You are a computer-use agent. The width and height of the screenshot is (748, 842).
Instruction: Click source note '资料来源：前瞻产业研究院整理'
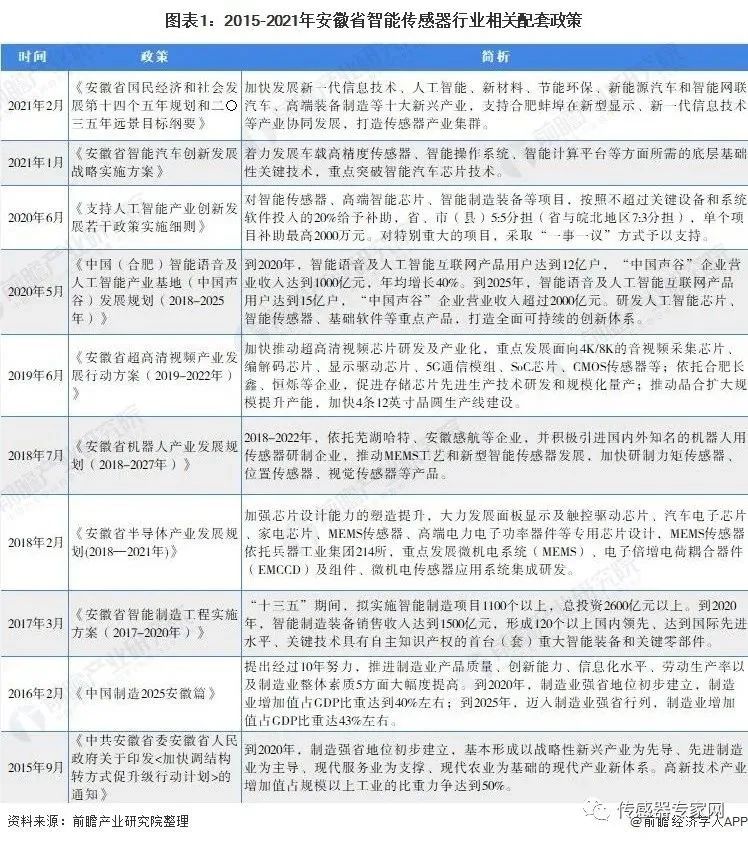[98, 821]
